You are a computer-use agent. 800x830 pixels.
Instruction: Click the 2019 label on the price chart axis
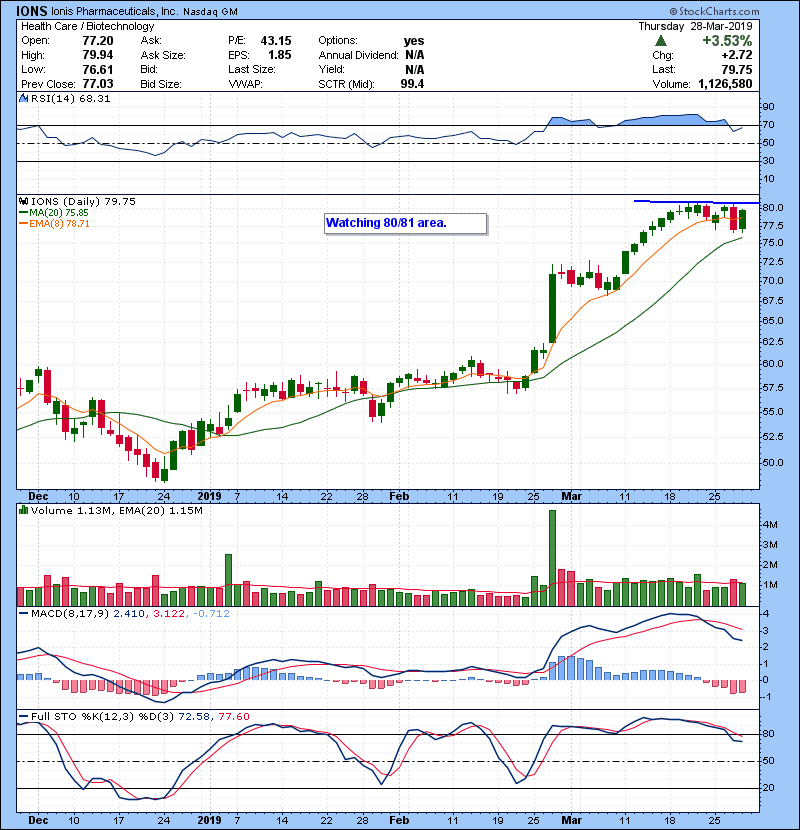(209, 497)
